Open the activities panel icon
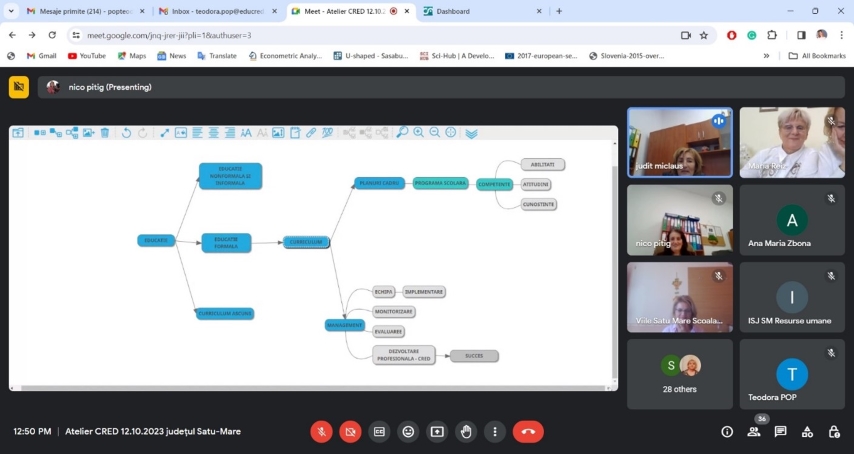This screenshot has width=854, height=454. coord(807,431)
